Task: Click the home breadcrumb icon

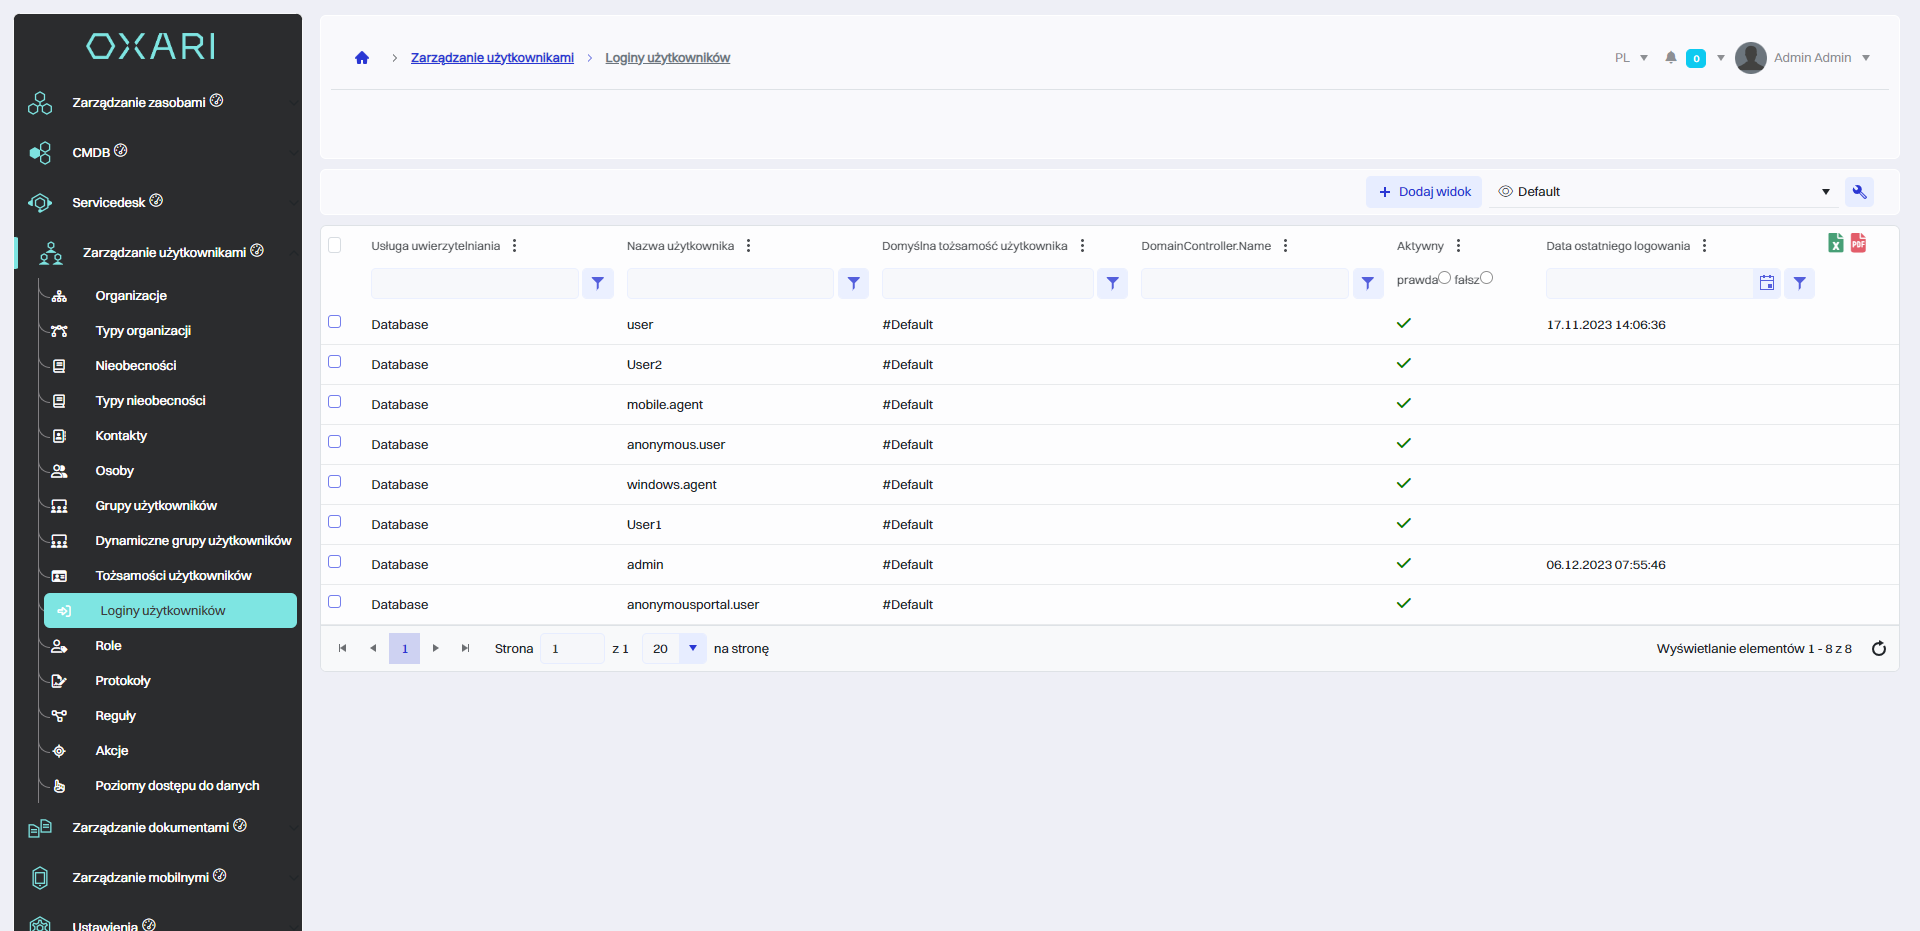Action: pos(362,58)
